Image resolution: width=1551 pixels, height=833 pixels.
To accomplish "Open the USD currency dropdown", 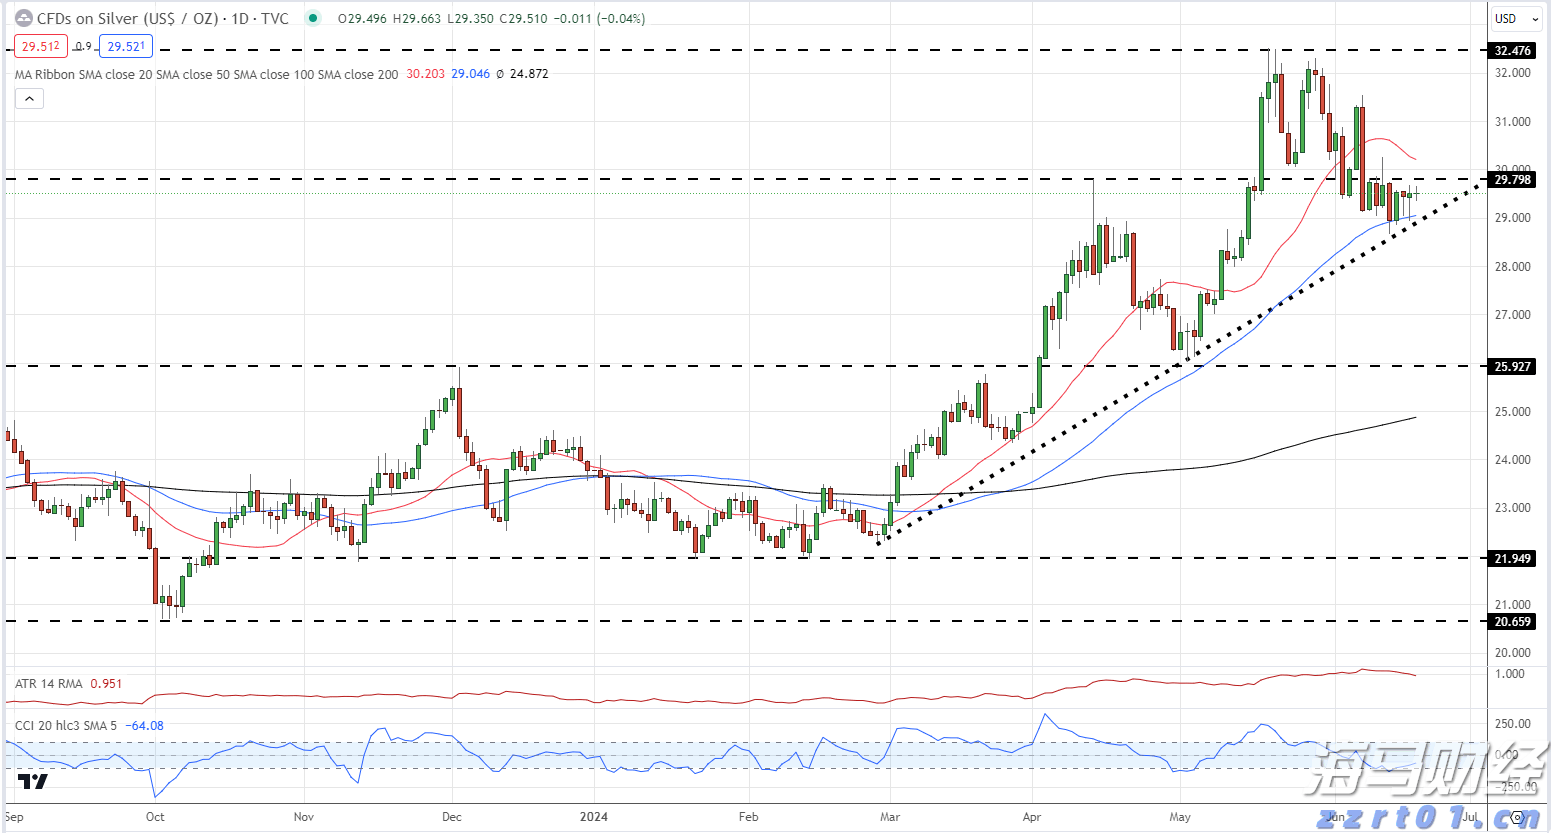I will (x=1517, y=18).
